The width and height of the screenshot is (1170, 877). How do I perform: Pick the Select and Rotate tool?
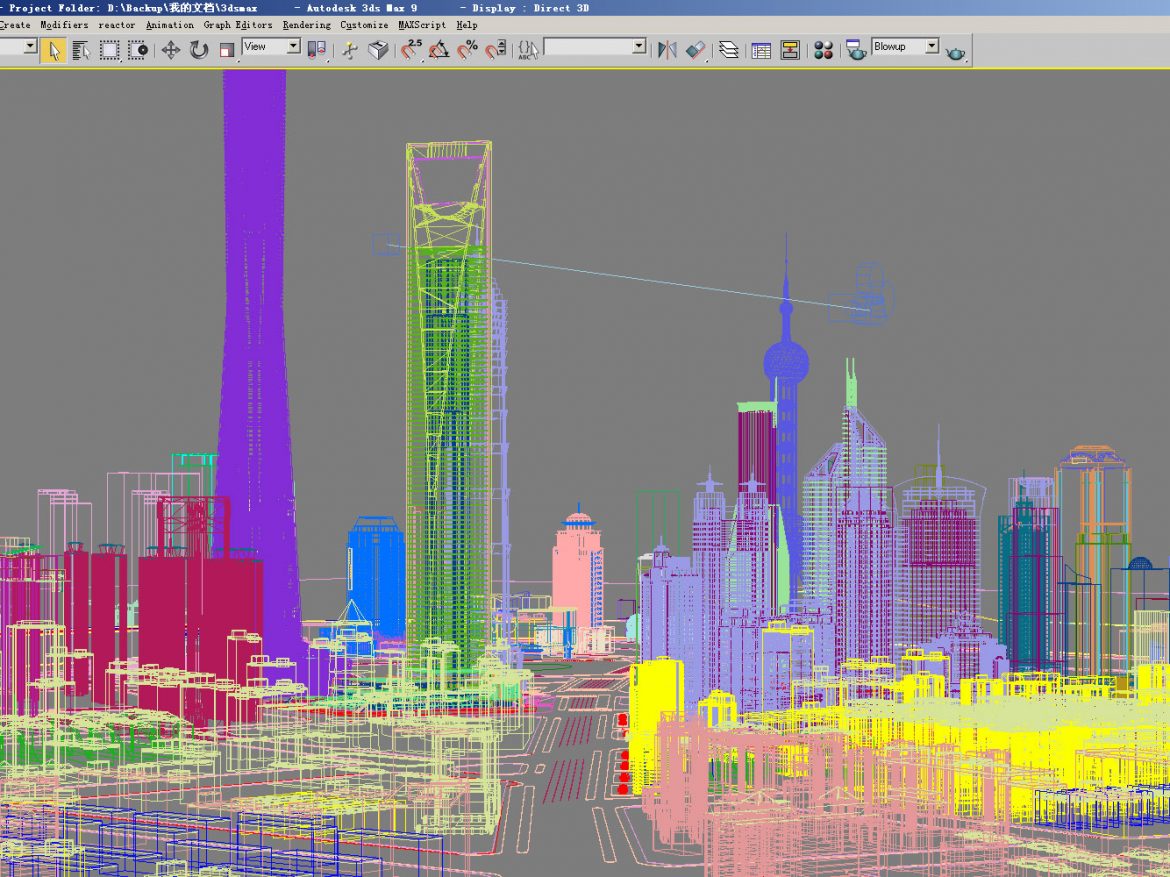coord(199,50)
